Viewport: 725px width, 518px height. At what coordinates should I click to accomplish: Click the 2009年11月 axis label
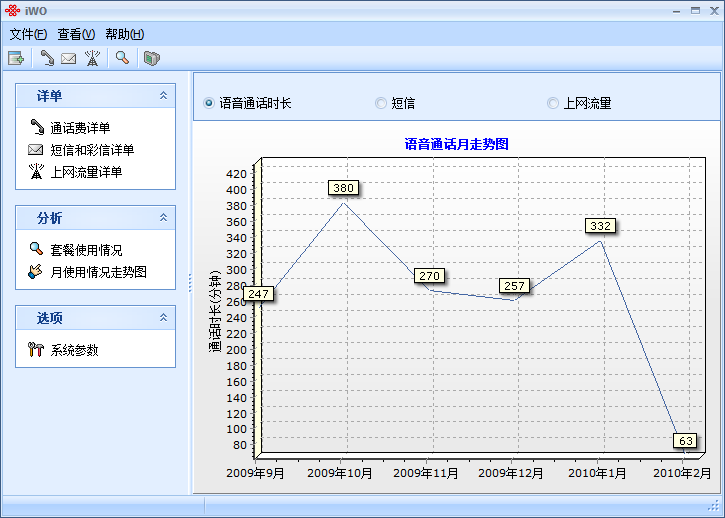426,473
